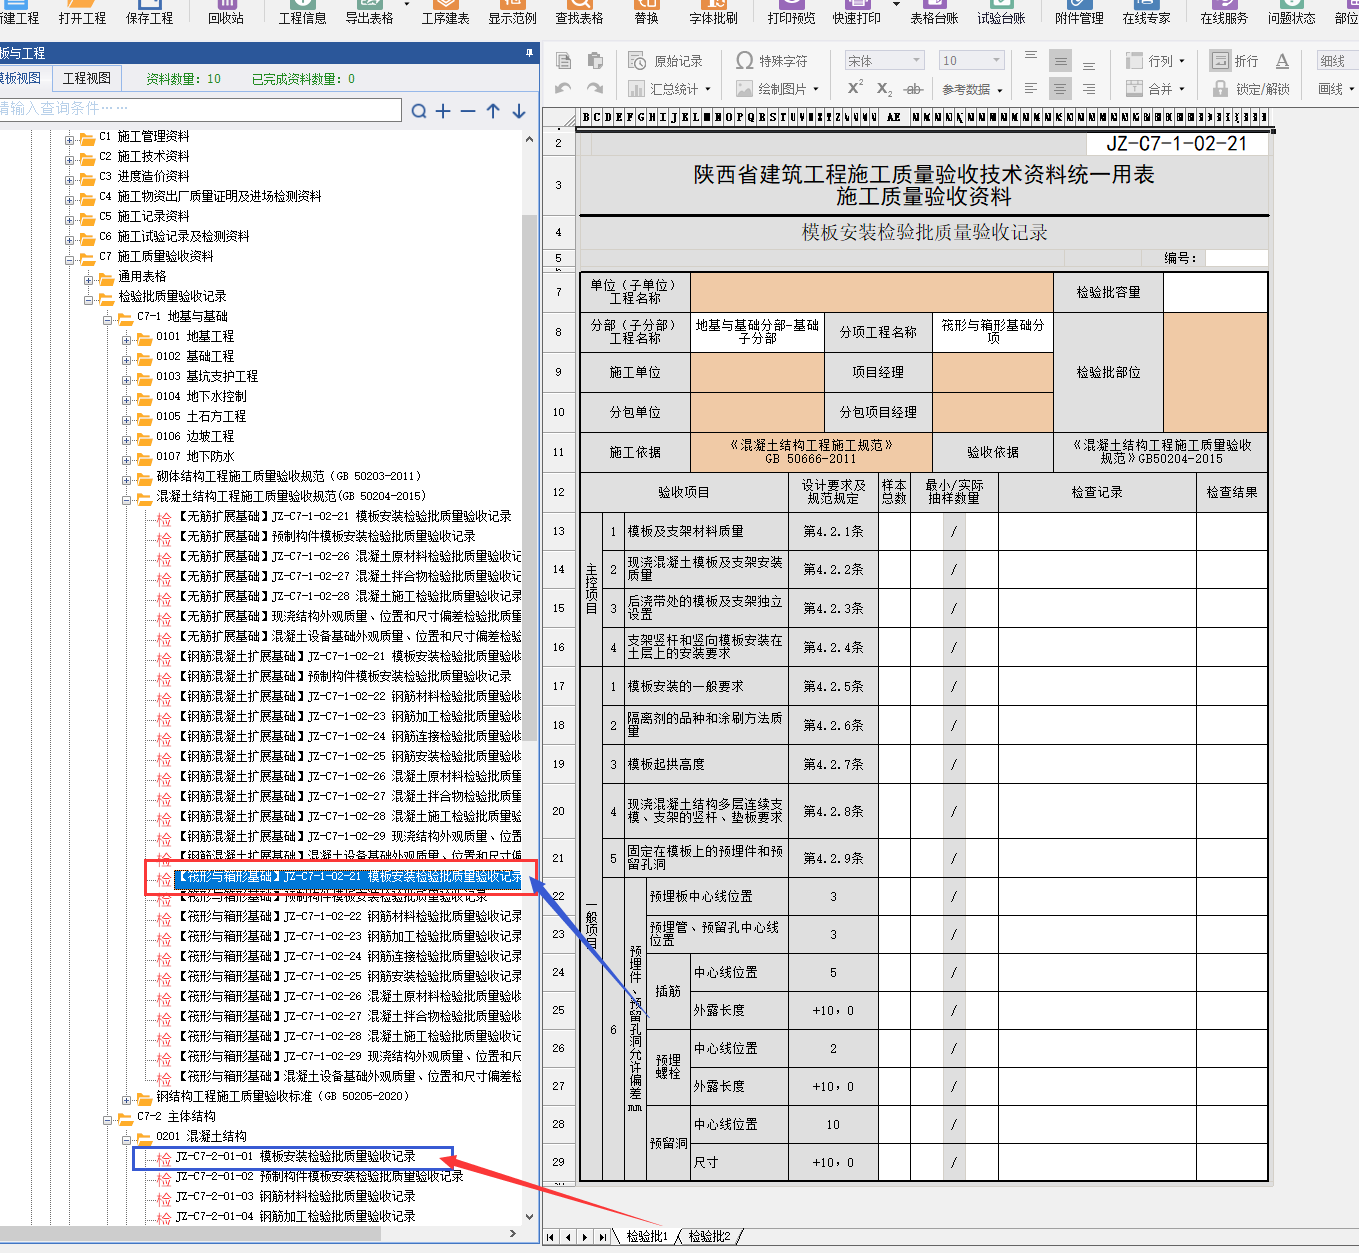Undo the last edit
This screenshot has height=1253, width=1359.
563,89
